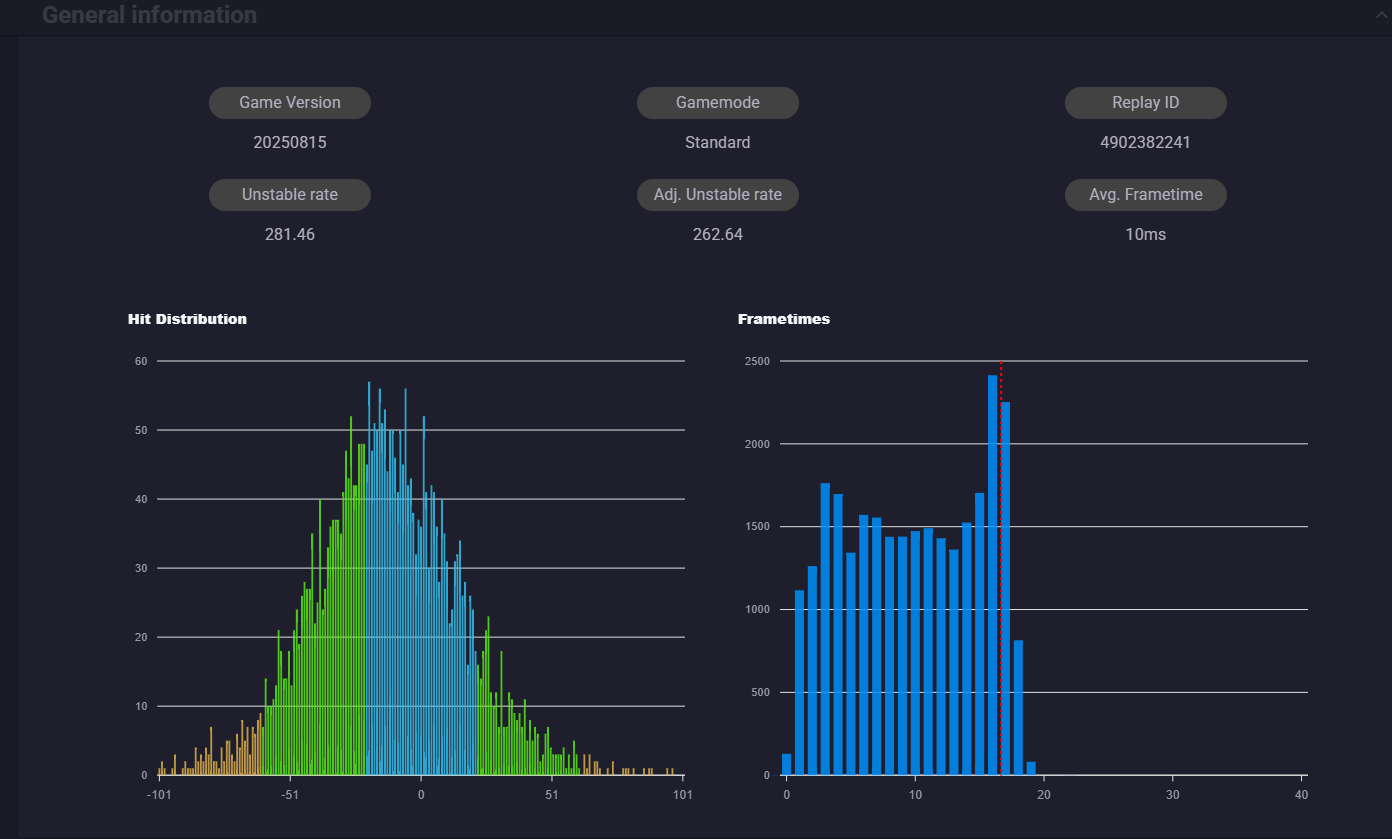Click the Hit Distribution chart title

(187, 319)
